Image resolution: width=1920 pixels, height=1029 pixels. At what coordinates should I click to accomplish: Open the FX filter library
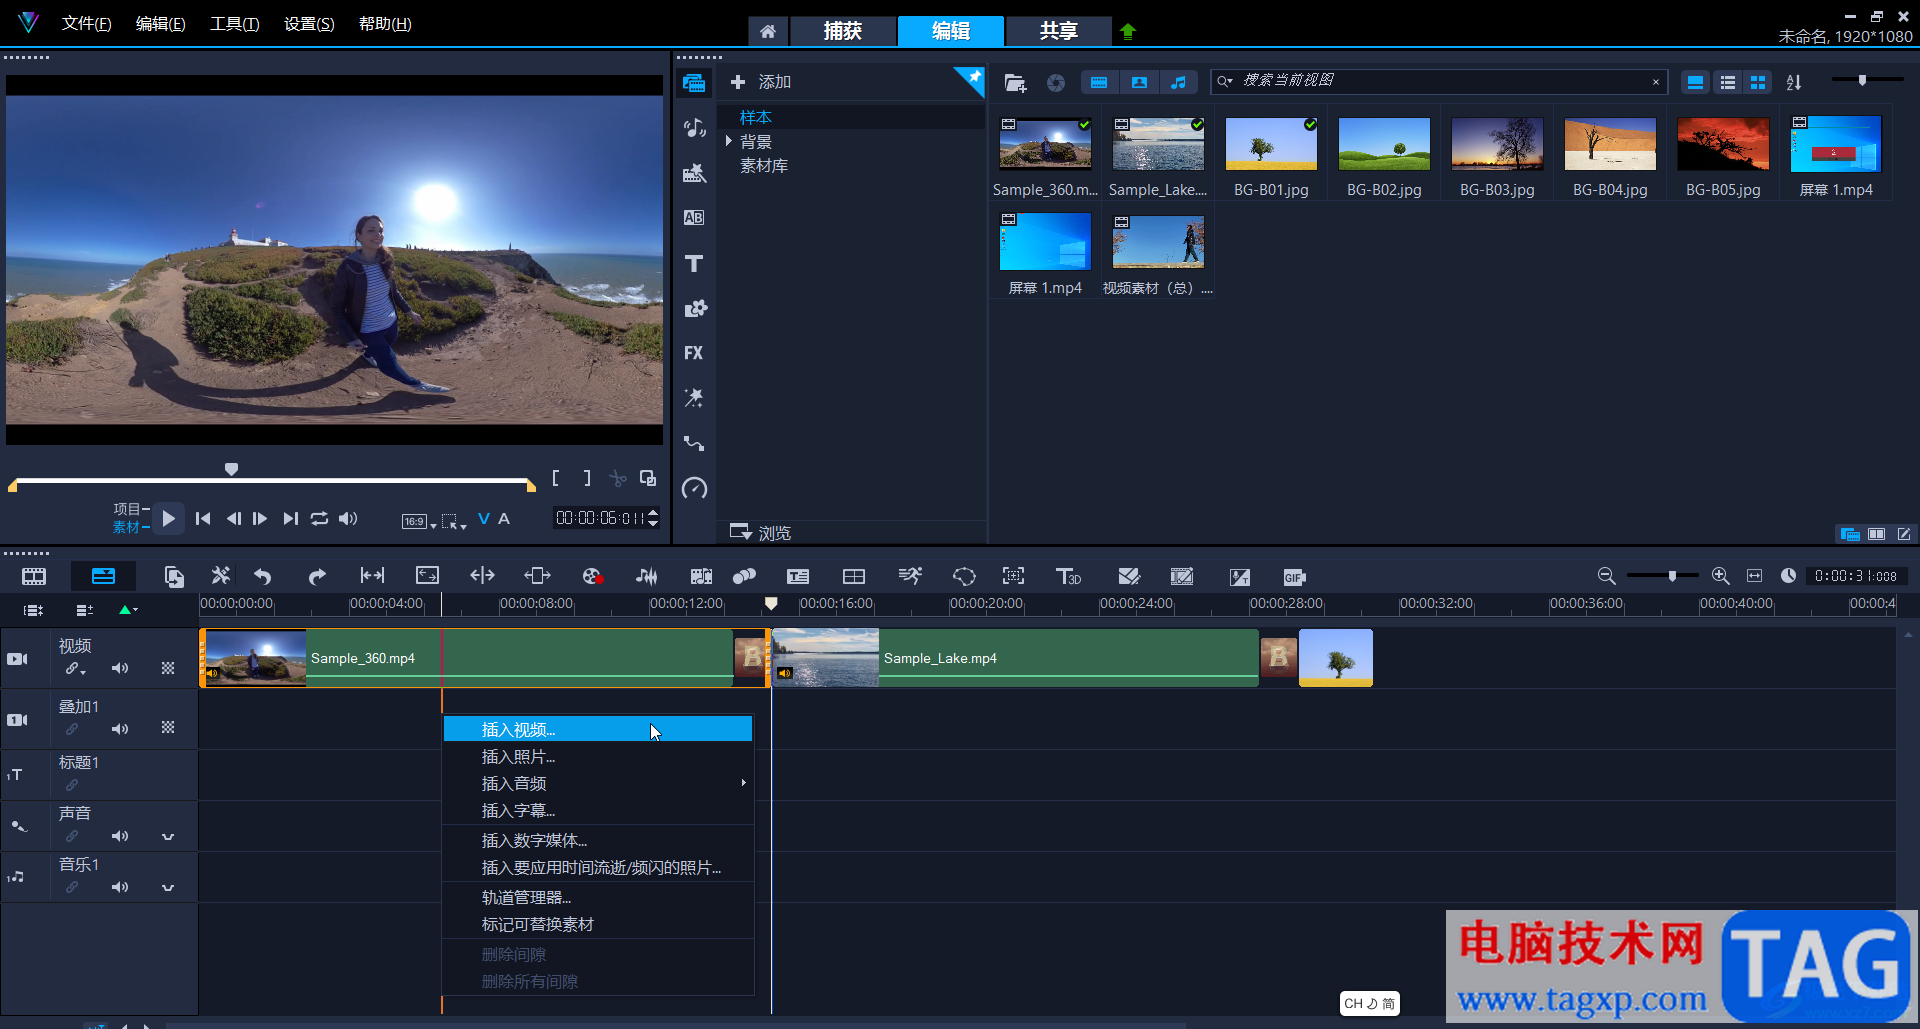pos(693,353)
